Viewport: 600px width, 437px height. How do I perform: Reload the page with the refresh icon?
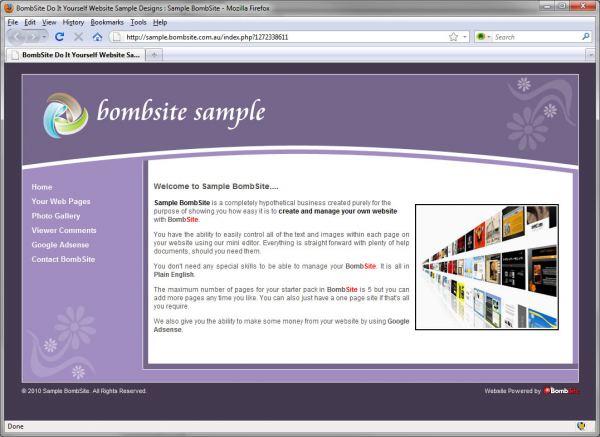(59, 37)
